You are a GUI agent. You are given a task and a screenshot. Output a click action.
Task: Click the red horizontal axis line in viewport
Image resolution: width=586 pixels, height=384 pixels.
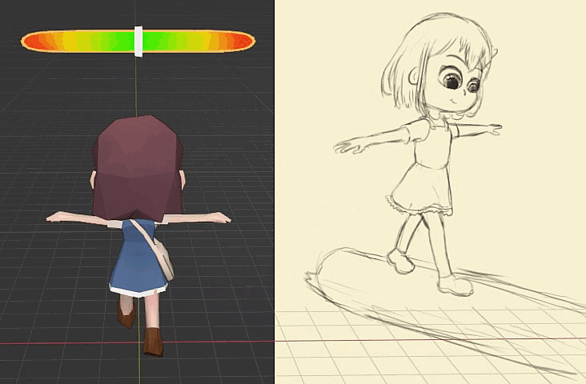pyautogui.click(x=293, y=341)
